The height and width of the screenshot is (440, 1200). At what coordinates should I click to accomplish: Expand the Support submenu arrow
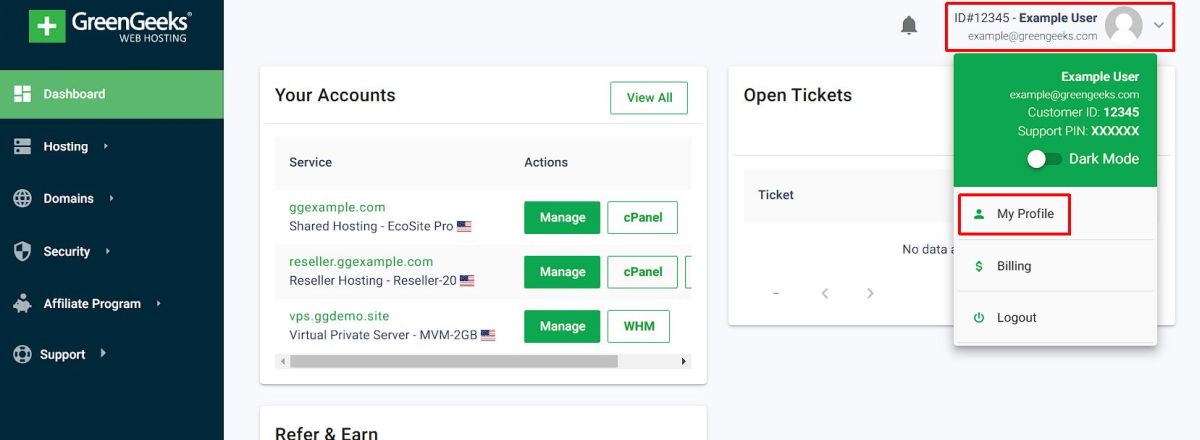tap(104, 354)
